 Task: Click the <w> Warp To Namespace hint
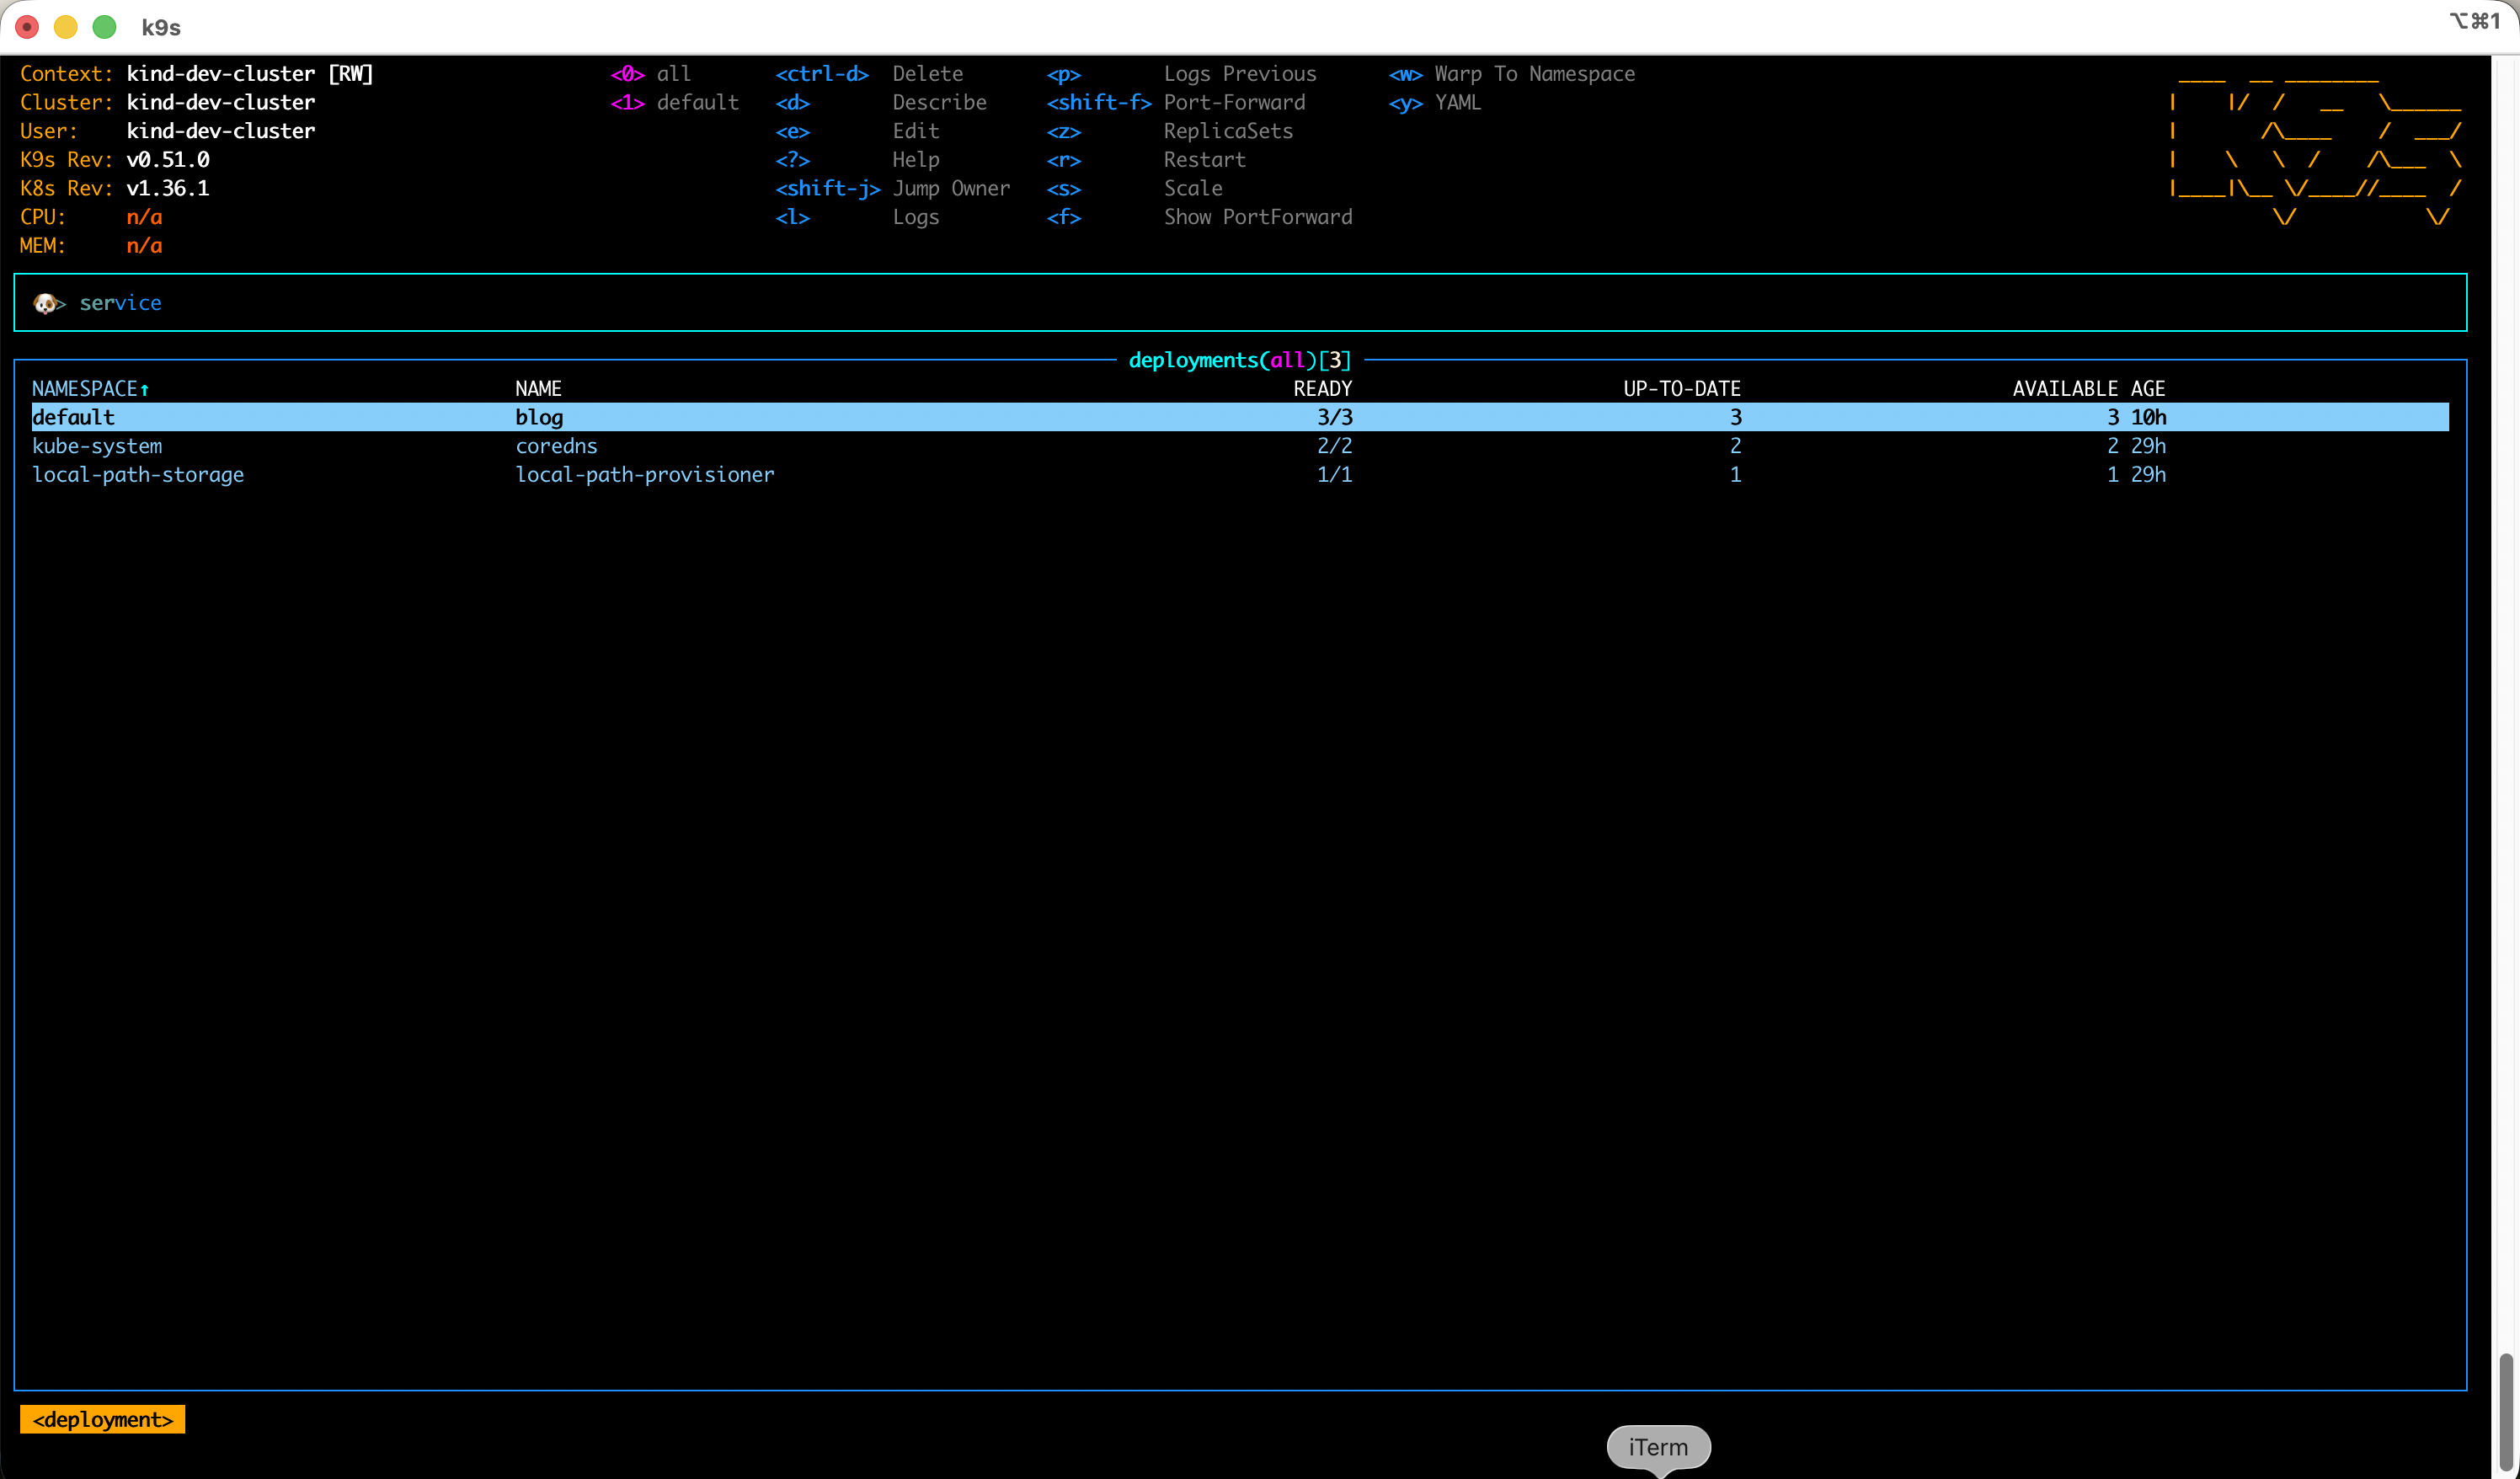pos(1512,74)
